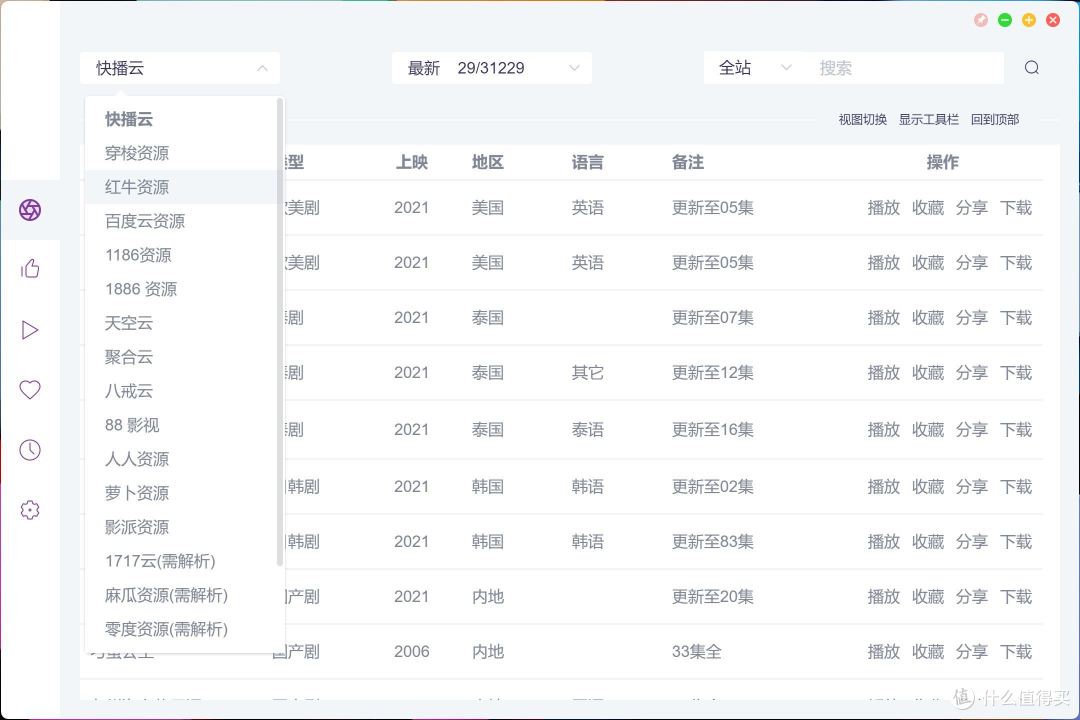Open the film browse sidebar icon

coord(30,209)
